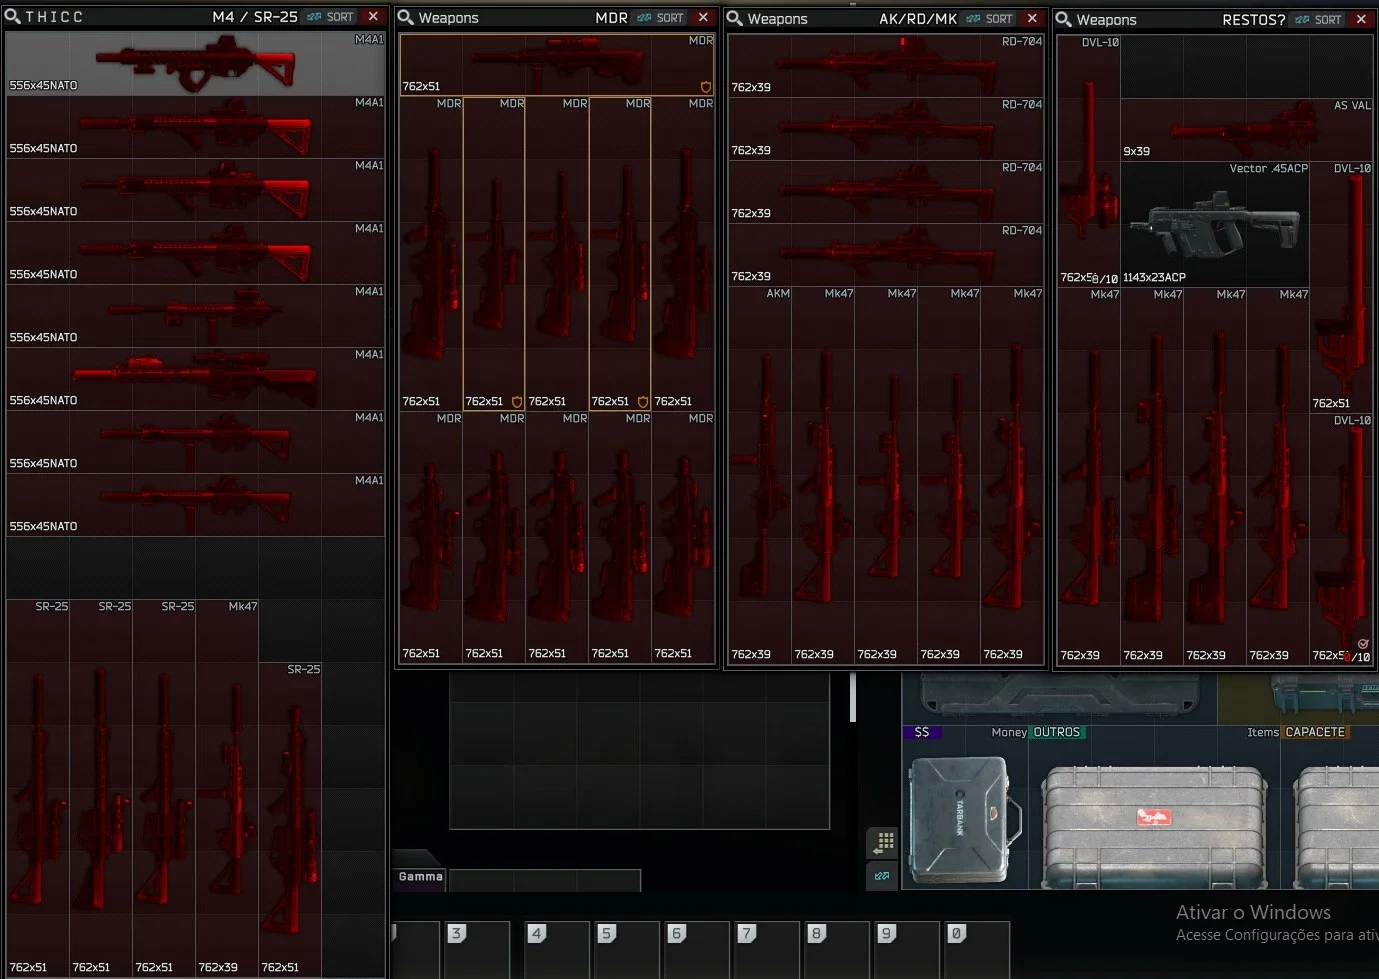Click the stash vertical scrollbar thumb
The image size is (1379, 979).
pos(853,697)
